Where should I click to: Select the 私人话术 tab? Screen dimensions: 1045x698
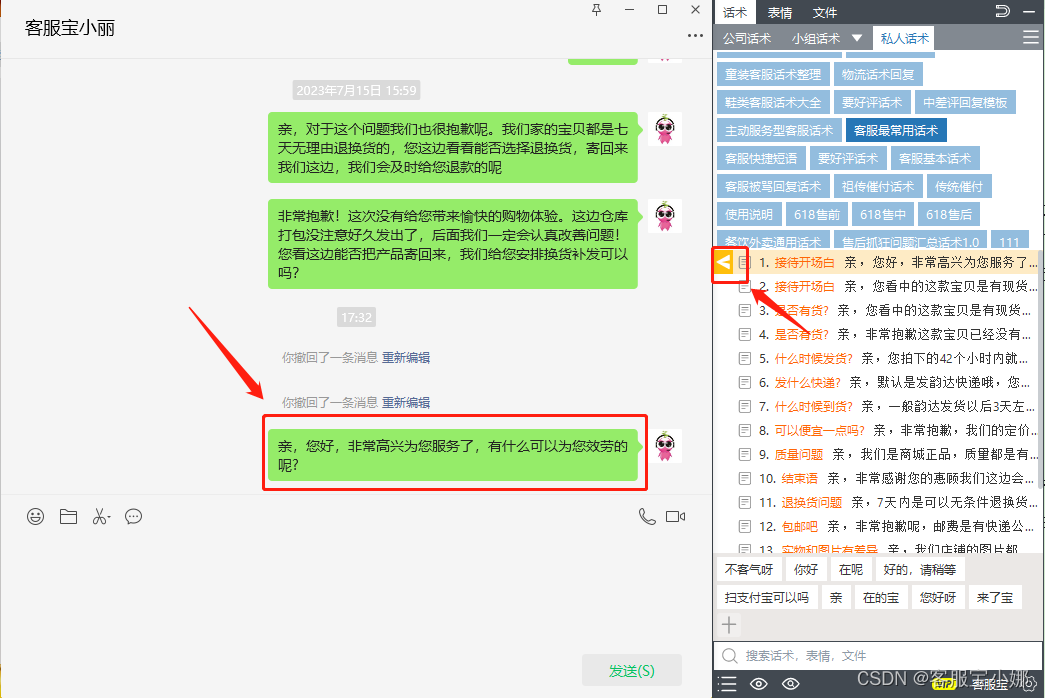click(x=904, y=38)
